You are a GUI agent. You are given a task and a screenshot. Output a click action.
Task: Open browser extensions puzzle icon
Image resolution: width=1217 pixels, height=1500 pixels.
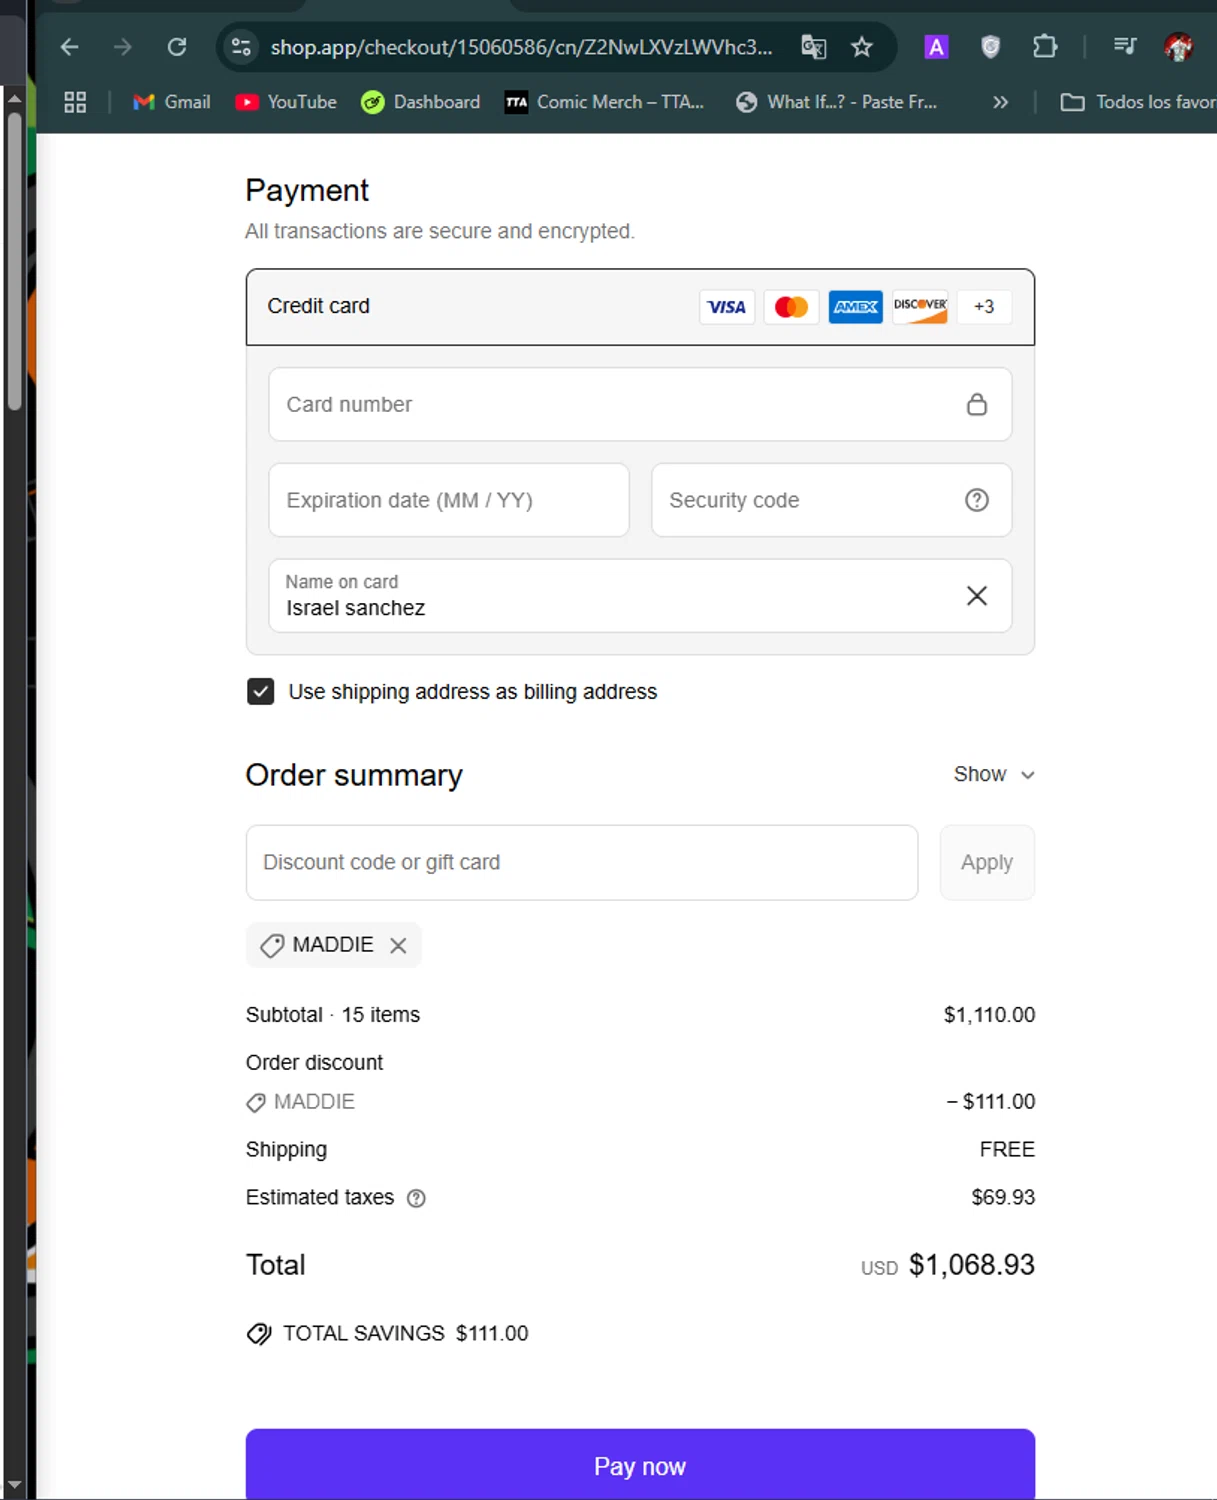click(1045, 47)
